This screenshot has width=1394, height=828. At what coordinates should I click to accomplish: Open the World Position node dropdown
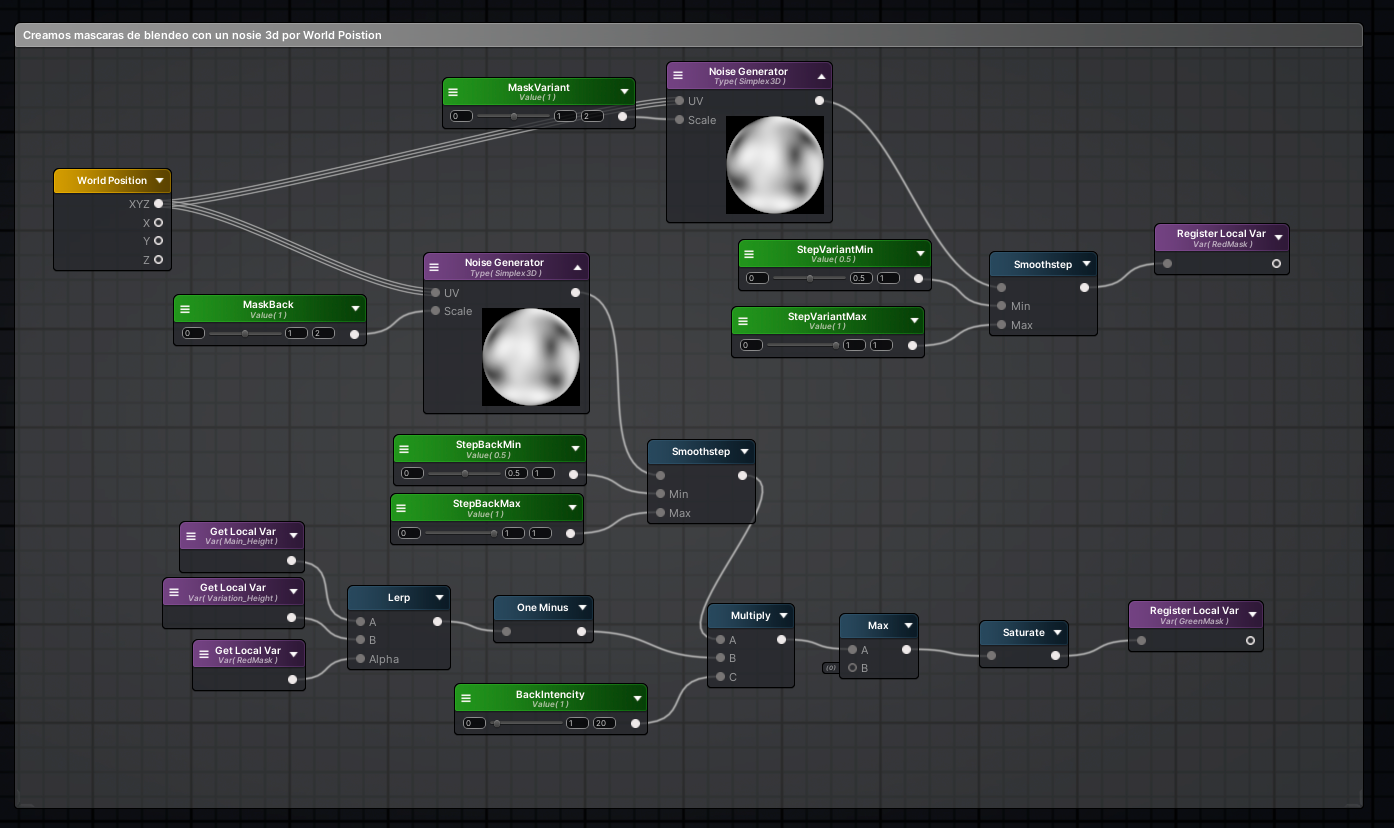tap(161, 180)
